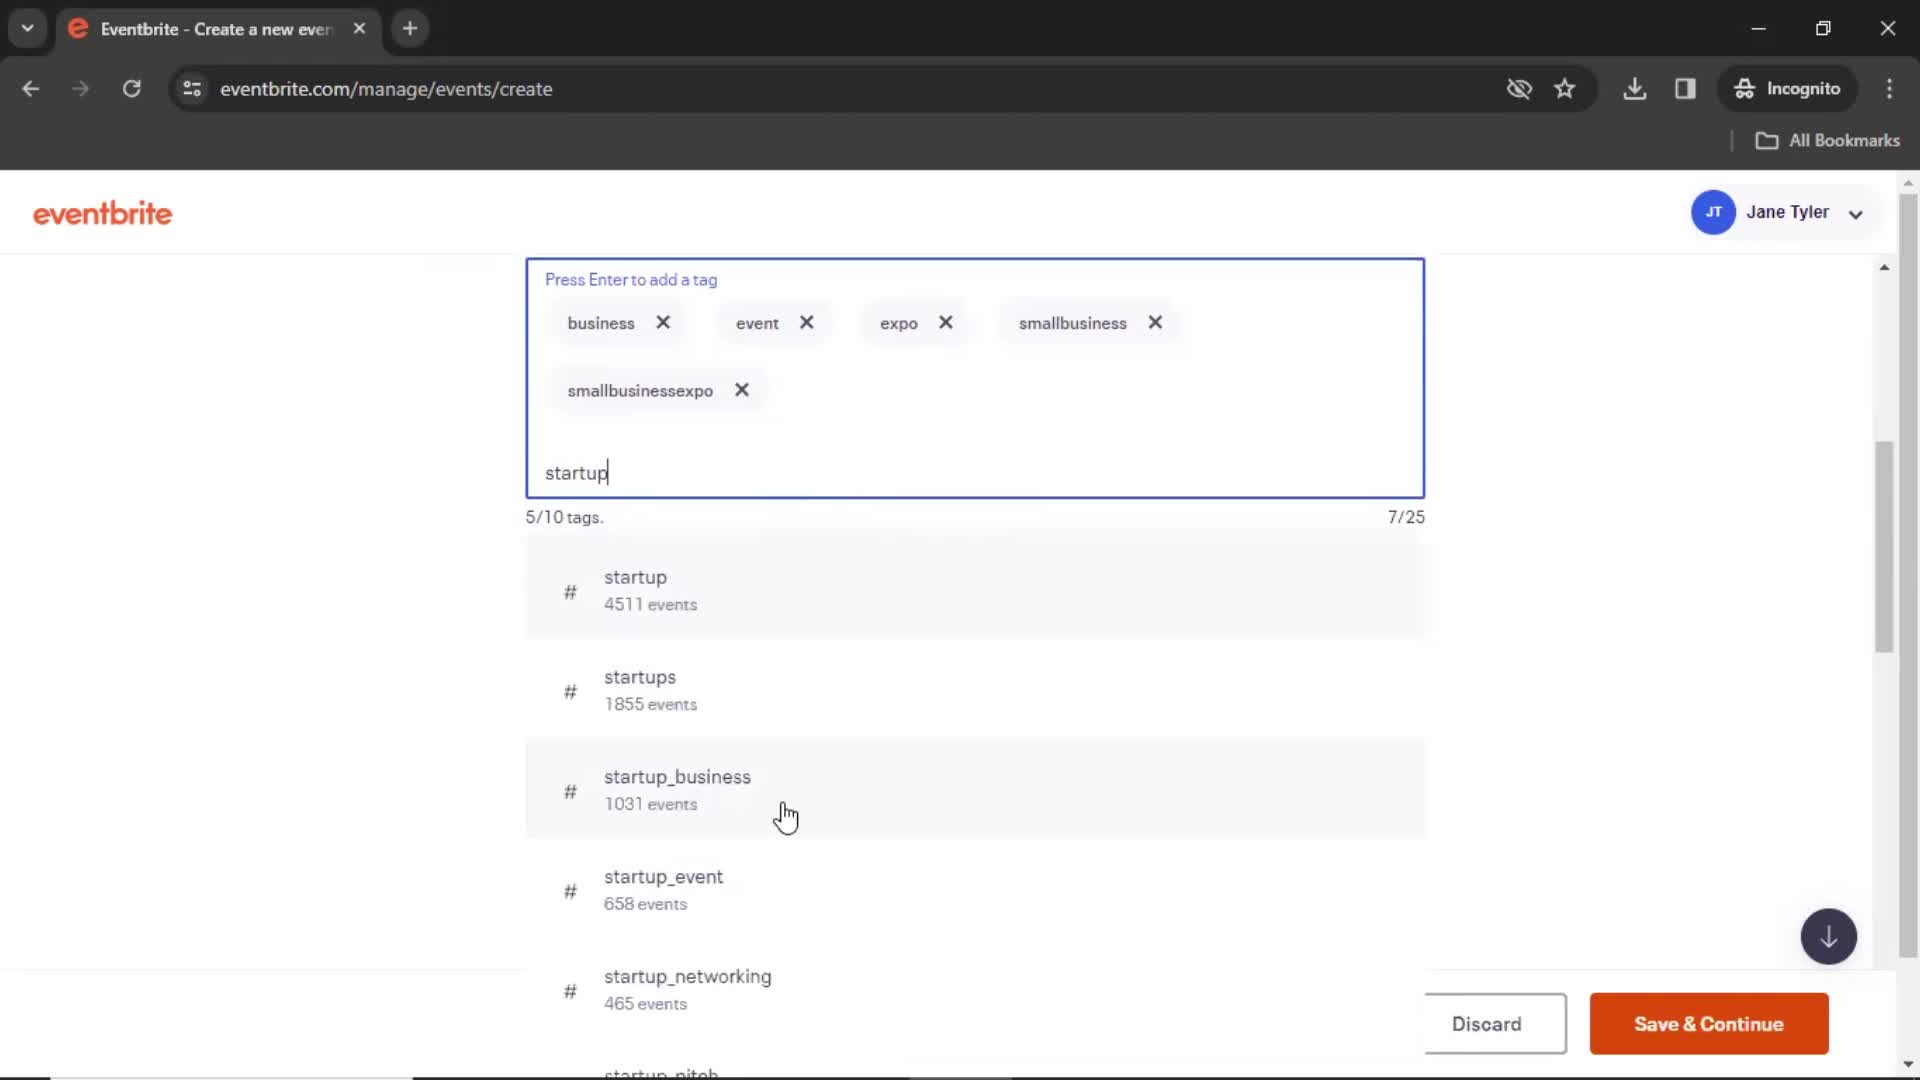This screenshot has width=1920, height=1080.
Task: Click the Incognito indicator
Action: pos(1787,89)
